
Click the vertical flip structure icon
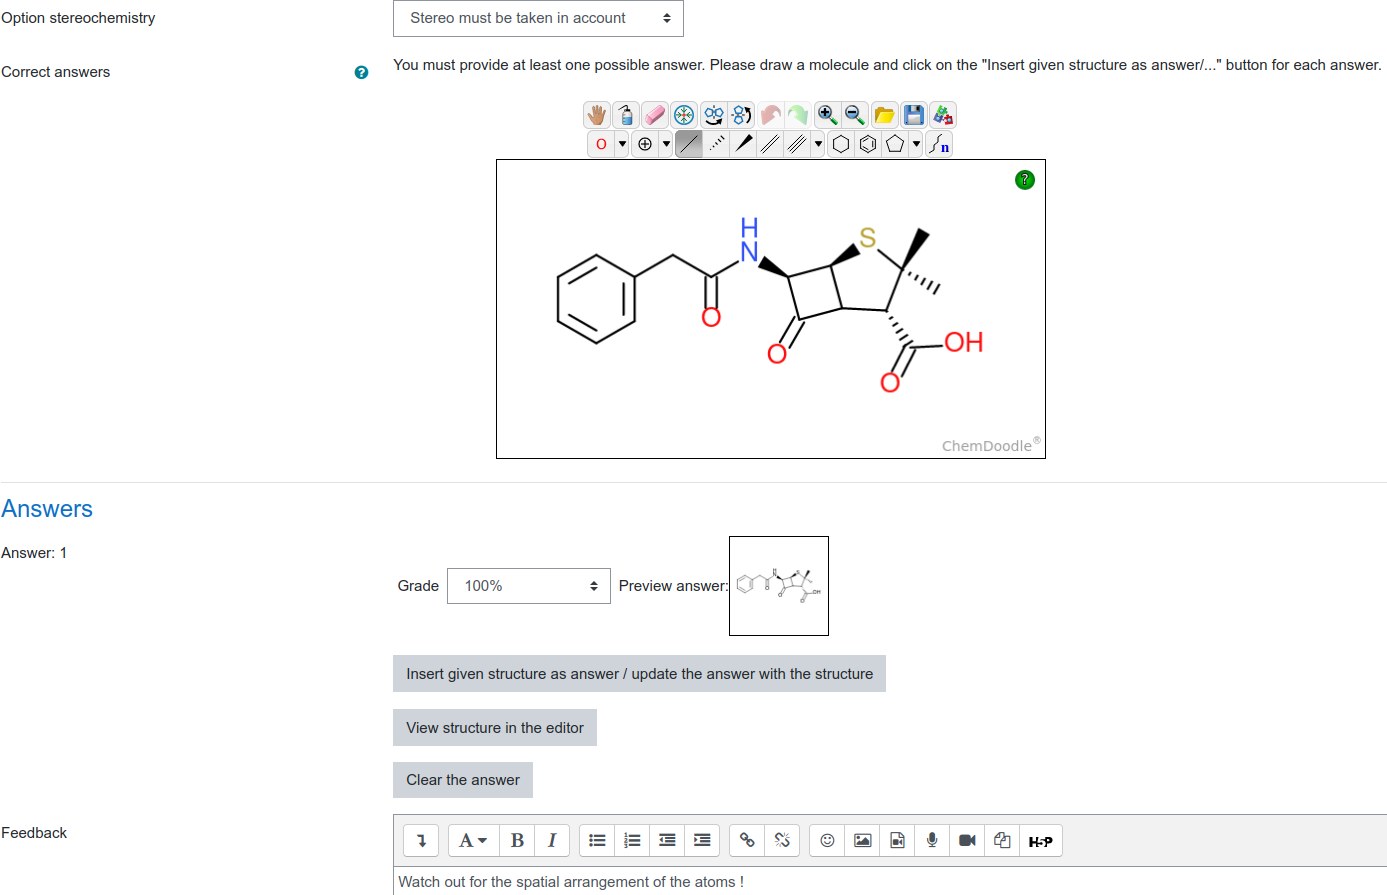click(x=742, y=115)
